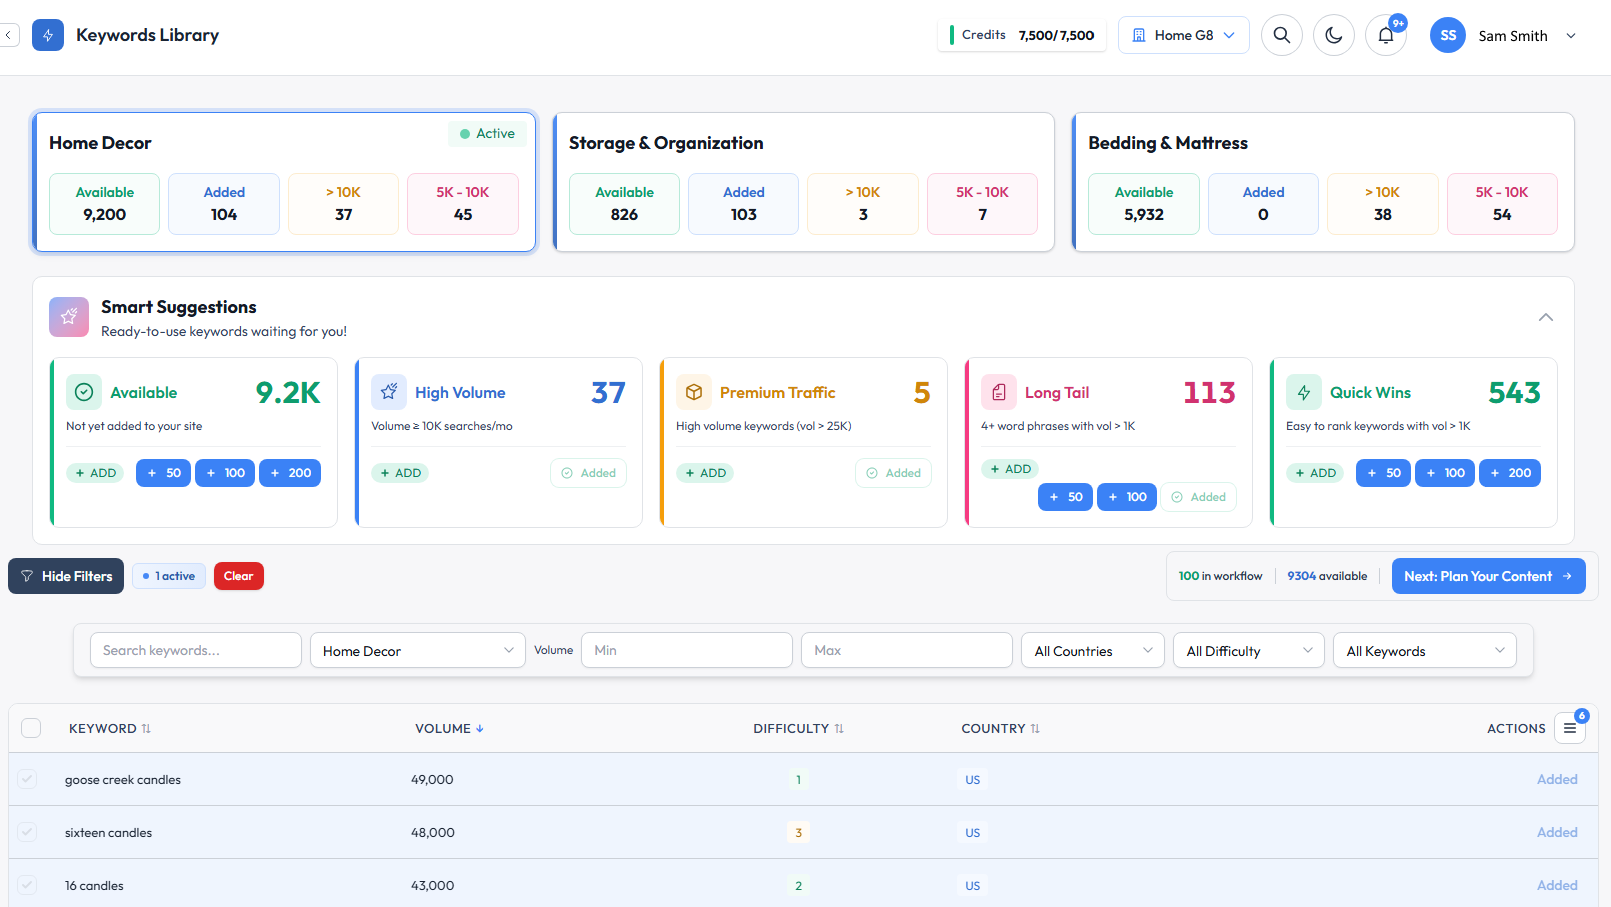Click the Premium Traffic box icon
1611x907 pixels.
click(693, 392)
